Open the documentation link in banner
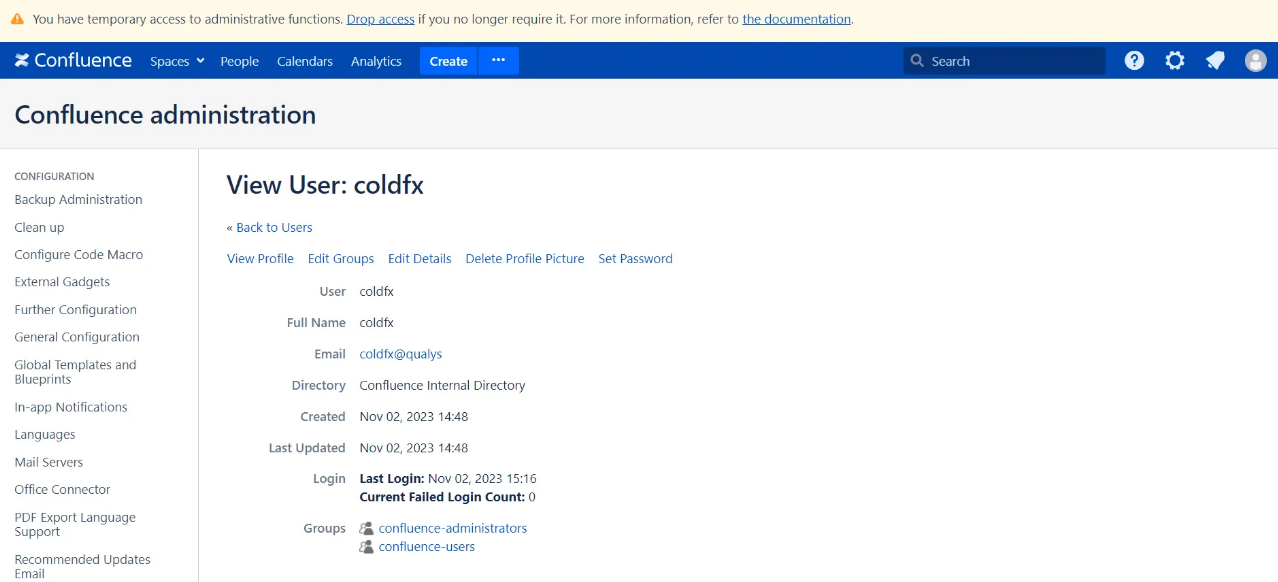Viewport: 1278px width, 582px height. pyautogui.click(x=796, y=19)
